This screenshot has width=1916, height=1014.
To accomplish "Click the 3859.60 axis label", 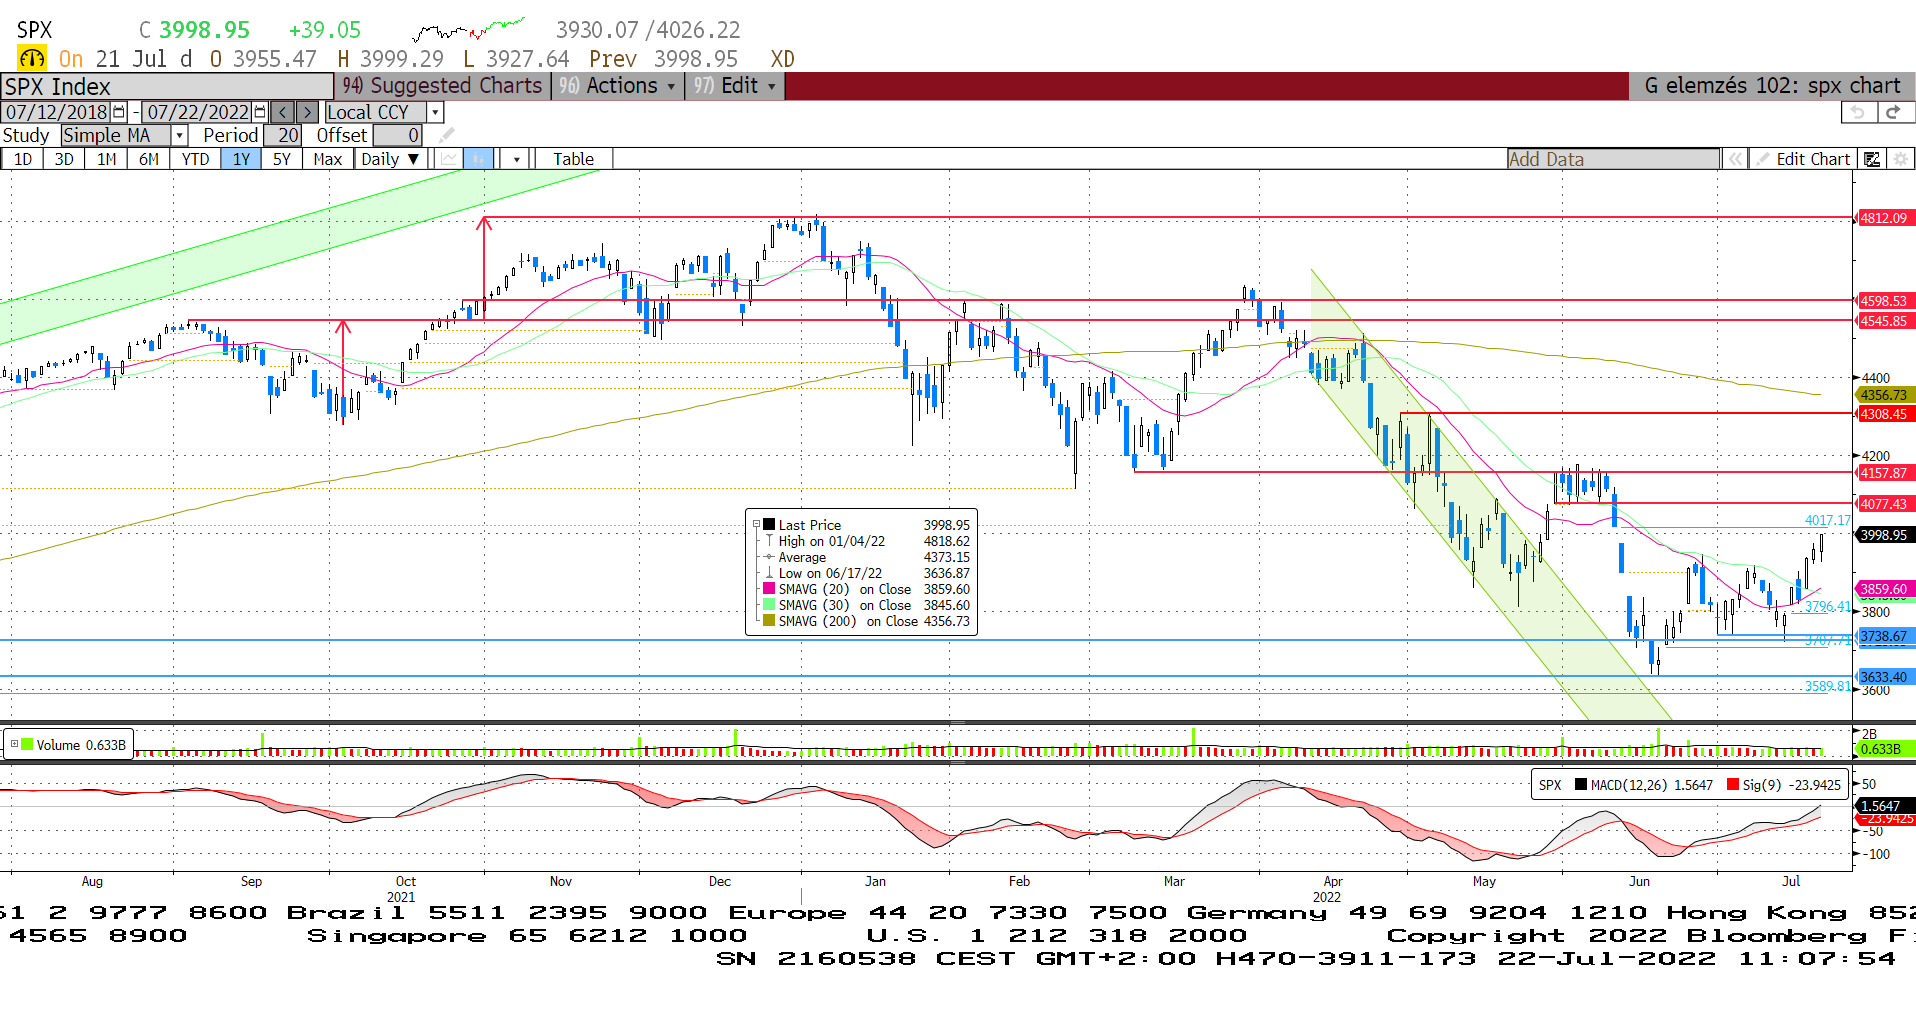I will pos(1884,589).
